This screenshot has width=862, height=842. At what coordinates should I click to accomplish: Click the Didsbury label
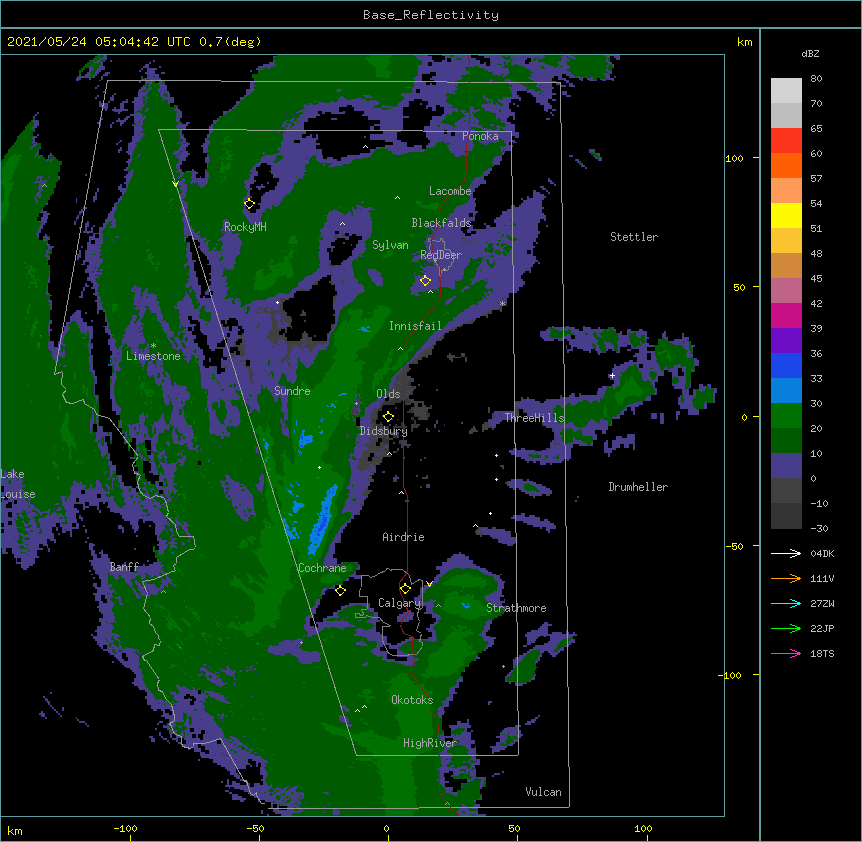(384, 431)
